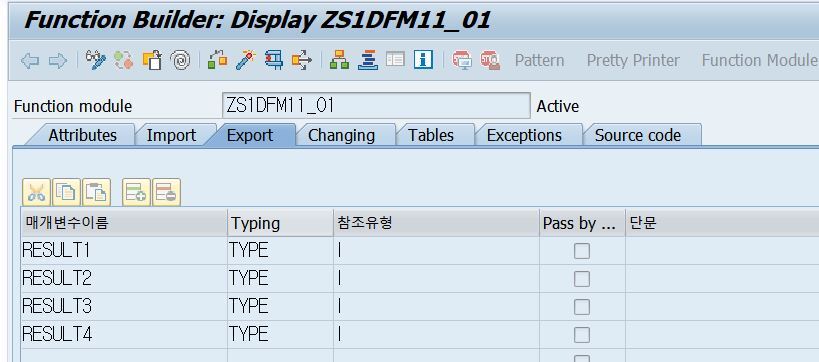Viewport: 819px width, 362px height.
Task: Show the navigation stack icon
Action: point(368,61)
